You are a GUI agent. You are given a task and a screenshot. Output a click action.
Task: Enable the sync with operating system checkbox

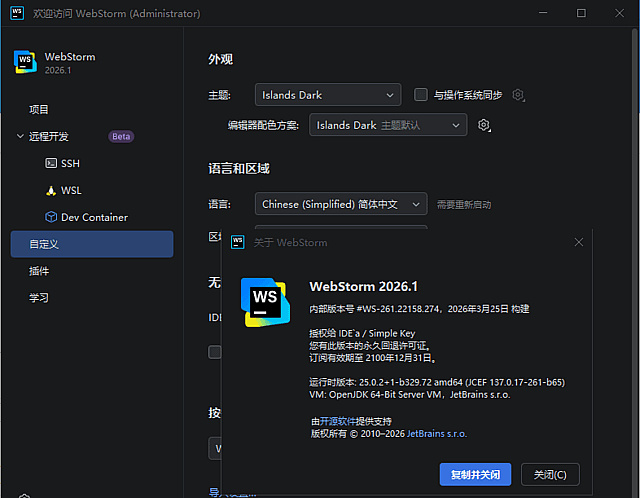[x=421, y=95]
